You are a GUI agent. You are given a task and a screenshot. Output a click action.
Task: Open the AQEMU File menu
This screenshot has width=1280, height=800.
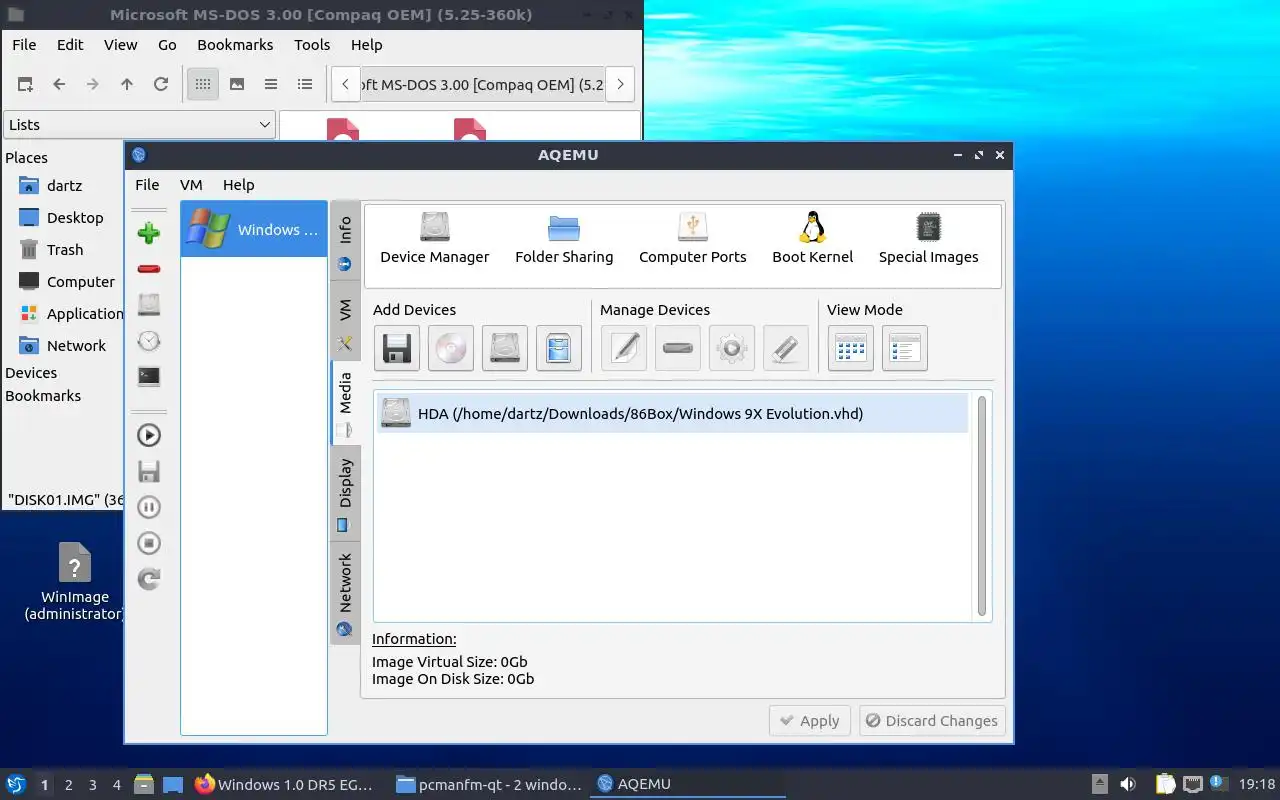[x=147, y=185]
